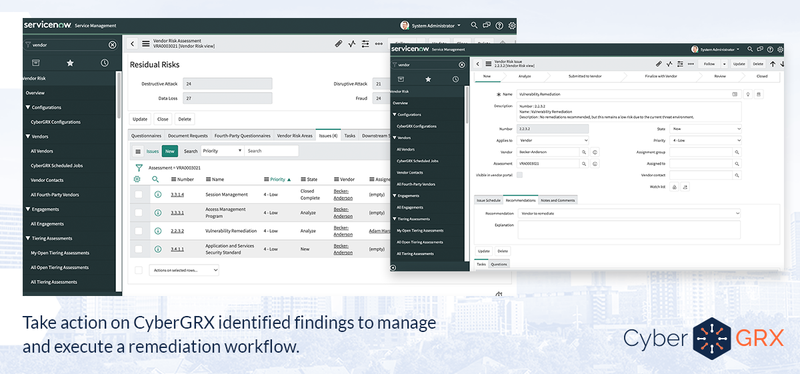
Task: Open the Priority search field dropdown
Action: pos(222,151)
